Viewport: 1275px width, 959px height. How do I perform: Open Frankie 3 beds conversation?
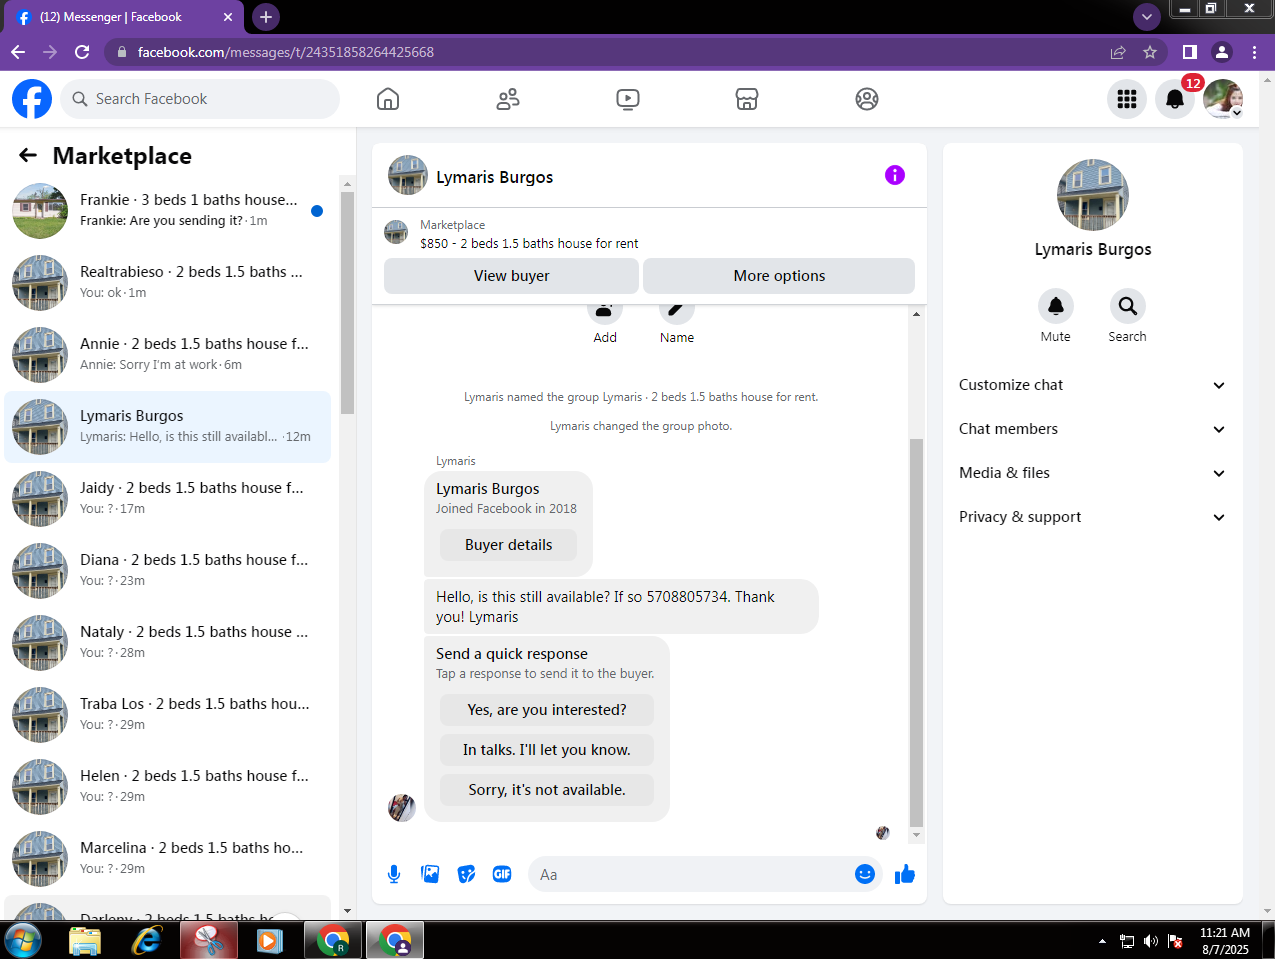click(x=167, y=211)
